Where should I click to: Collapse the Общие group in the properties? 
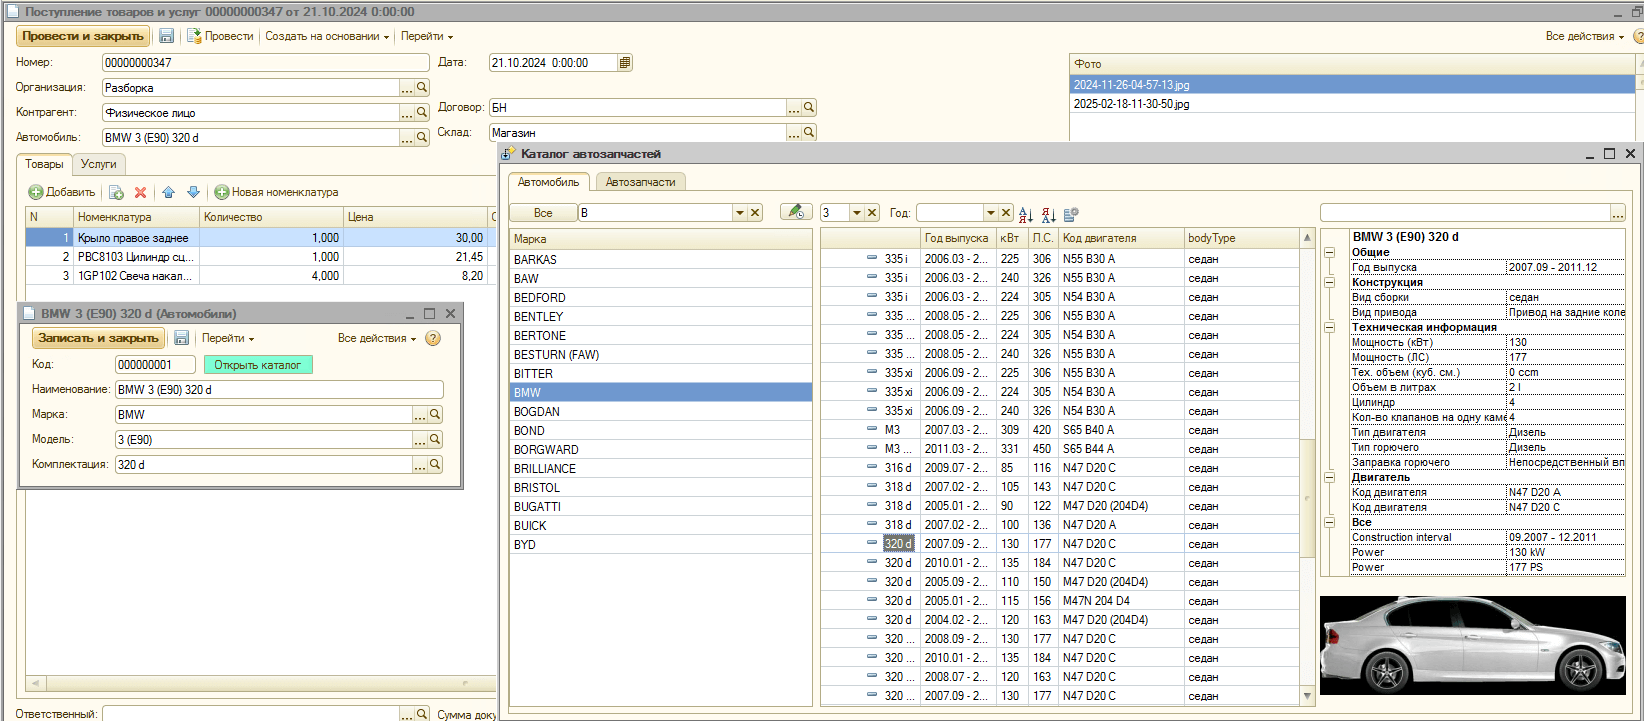1330,252
